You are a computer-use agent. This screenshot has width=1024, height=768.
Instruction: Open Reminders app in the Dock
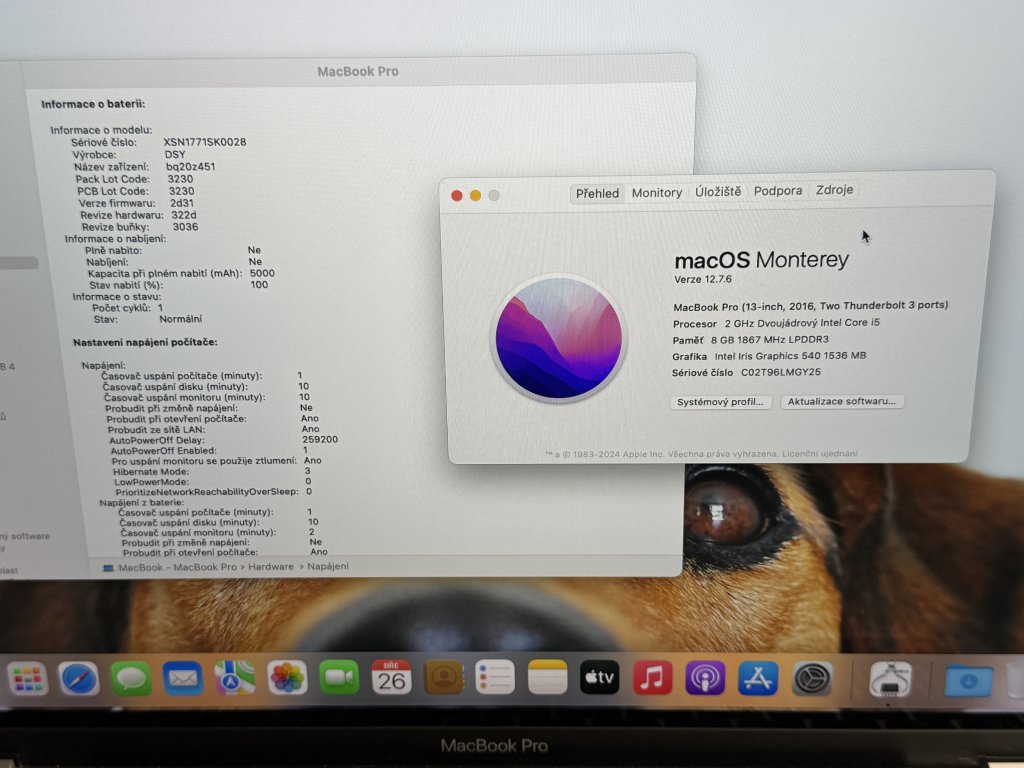point(495,677)
